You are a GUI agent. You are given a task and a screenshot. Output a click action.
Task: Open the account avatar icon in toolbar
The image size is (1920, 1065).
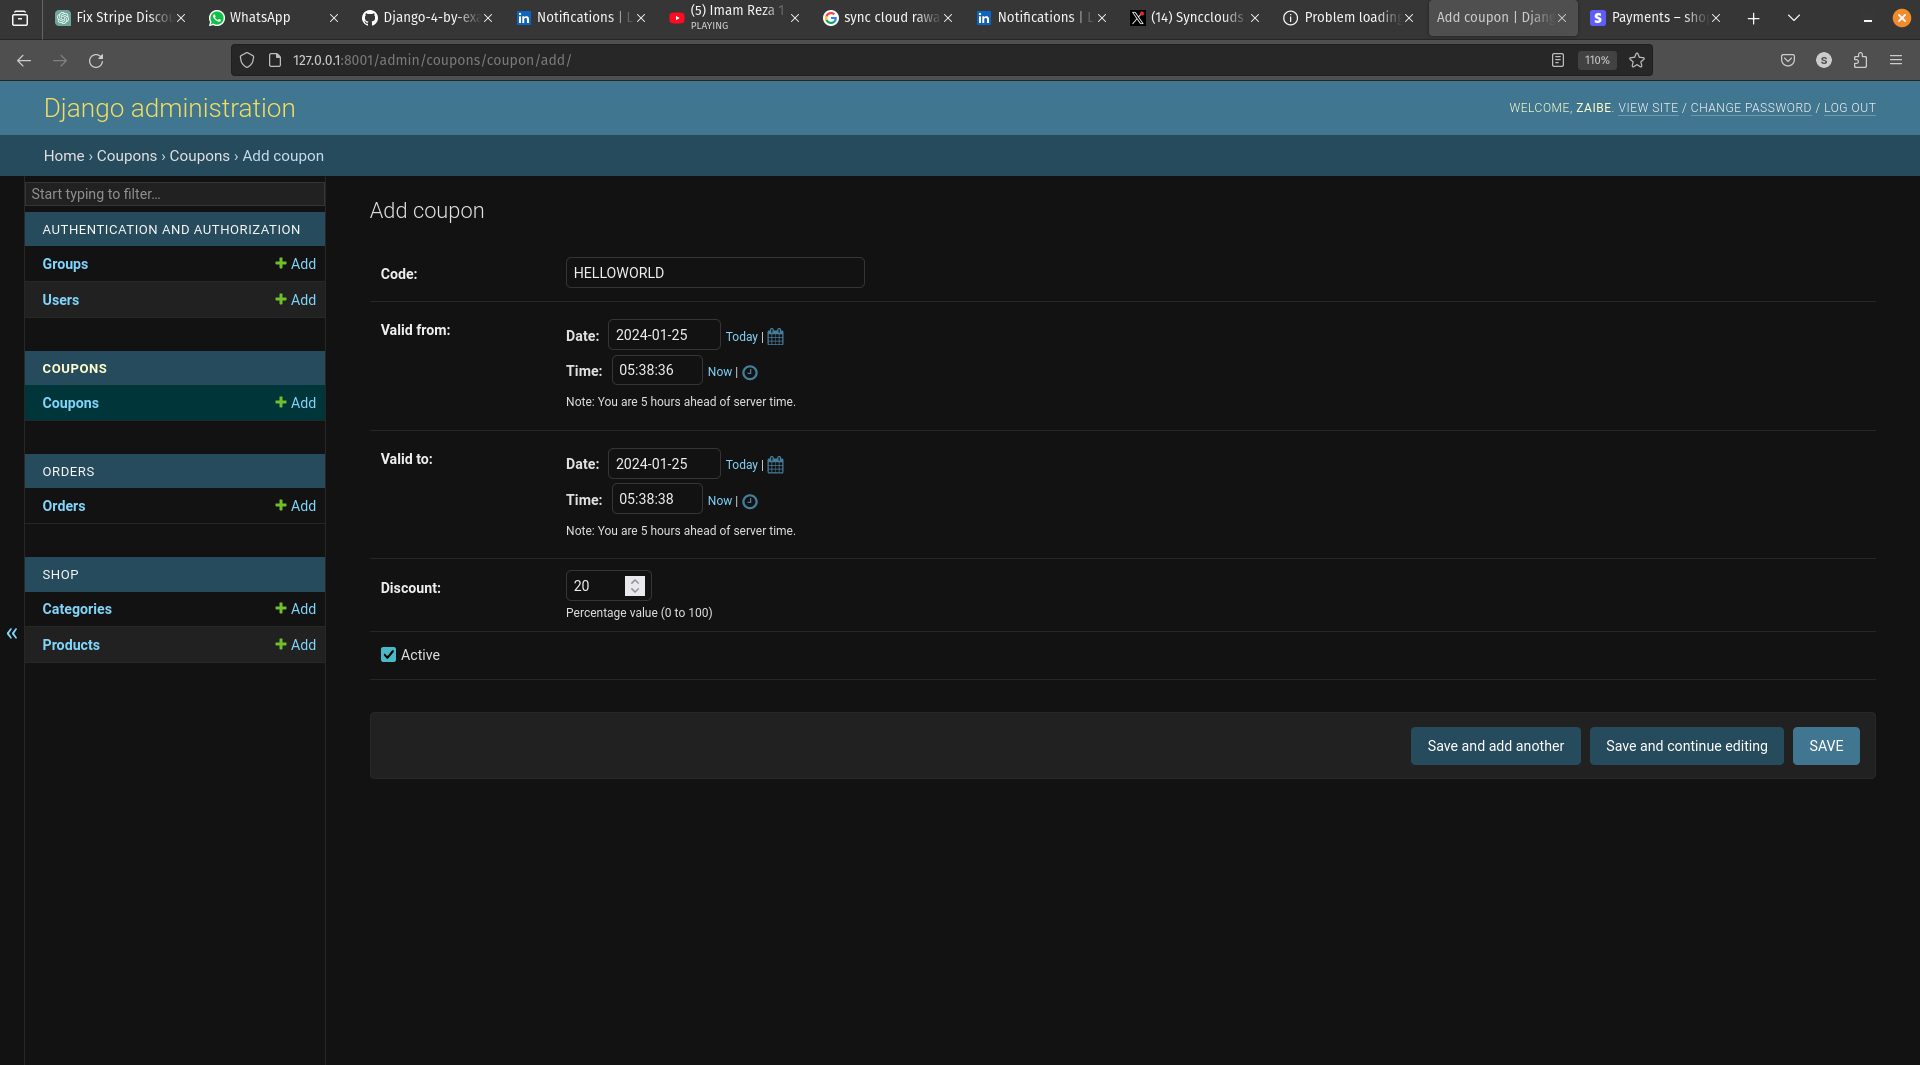point(1824,60)
